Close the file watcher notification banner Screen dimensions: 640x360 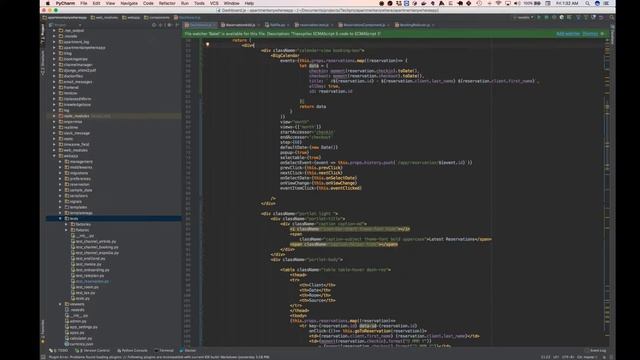(x=602, y=34)
